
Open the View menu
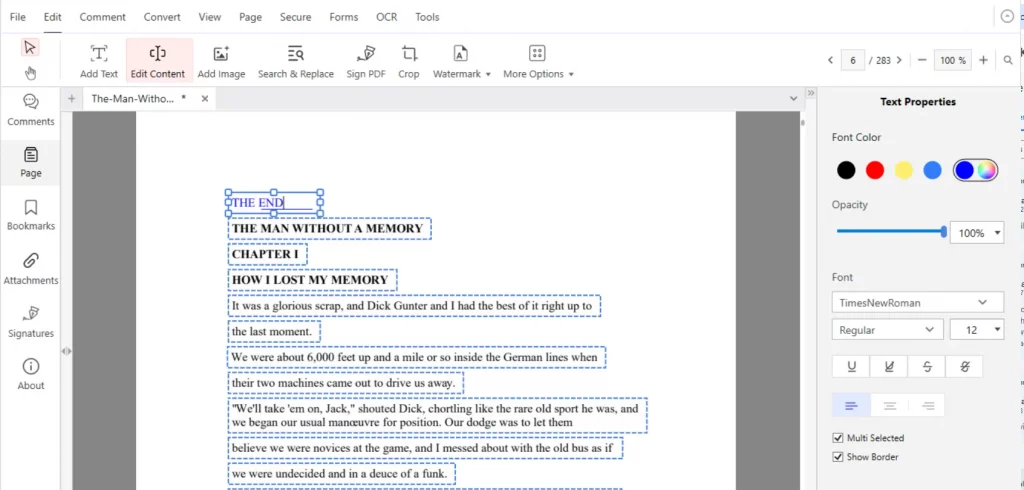(x=210, y=17)
